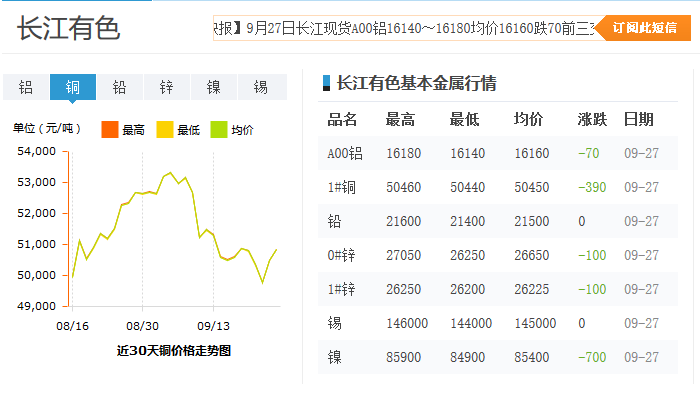
Task: Toggle the green 均价 legend swatch
Action: pyautogui.click(x=219, y=129)
